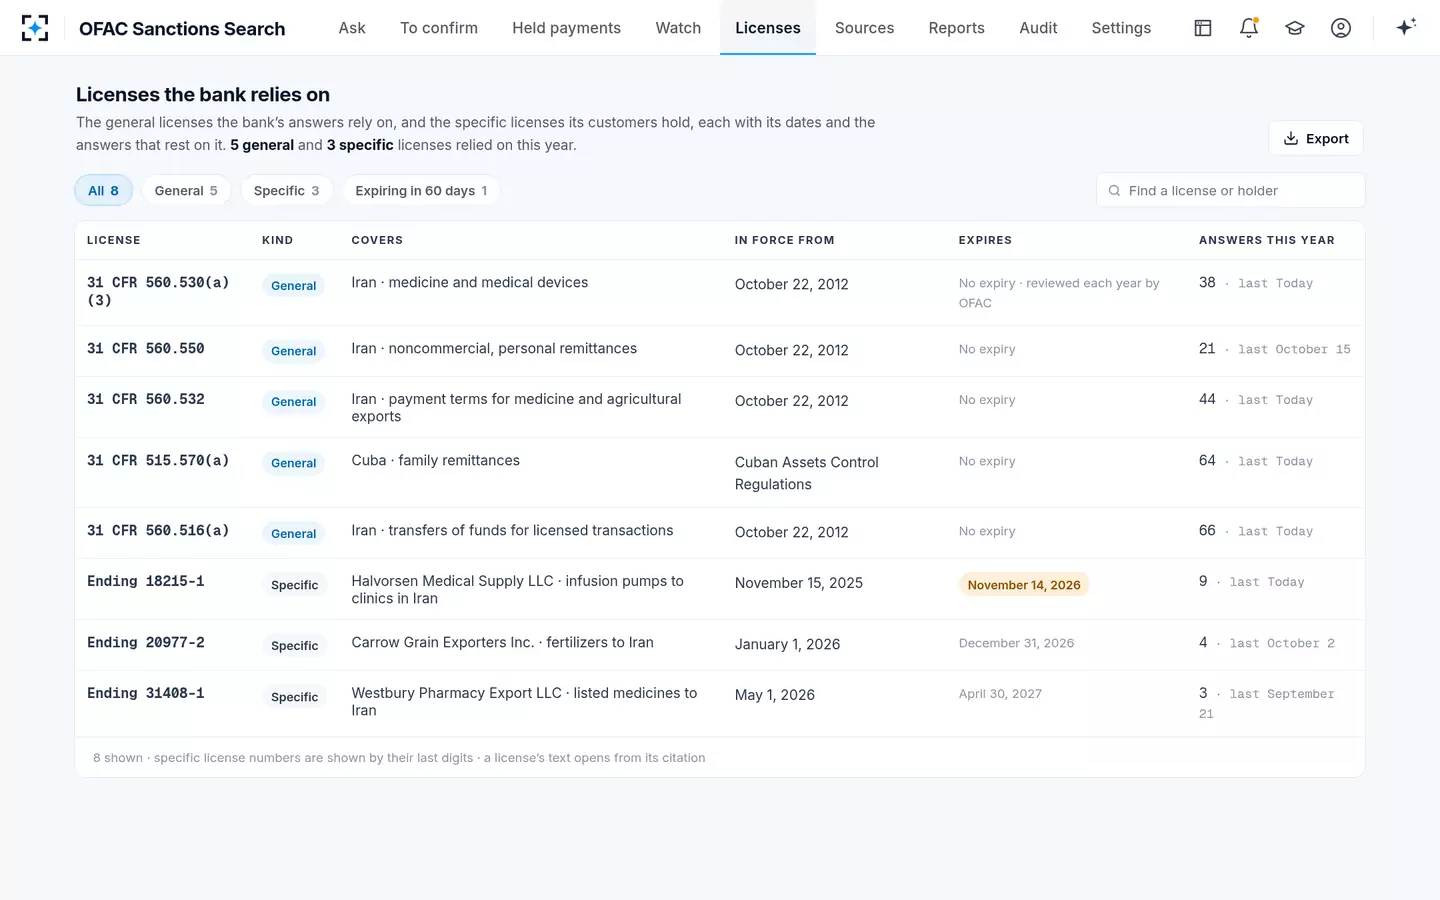Click the Cuba family remittances cell

tap(435, 461)
